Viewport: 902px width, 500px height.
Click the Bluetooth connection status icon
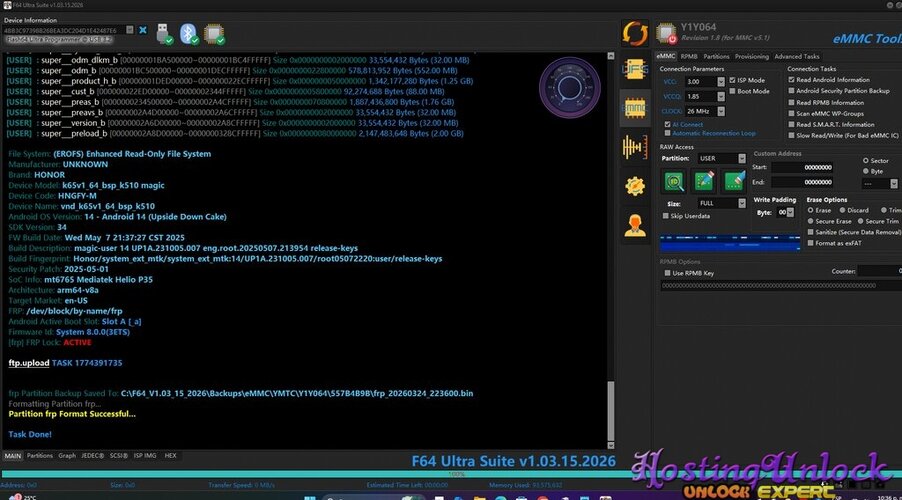(x=188, y=34)
